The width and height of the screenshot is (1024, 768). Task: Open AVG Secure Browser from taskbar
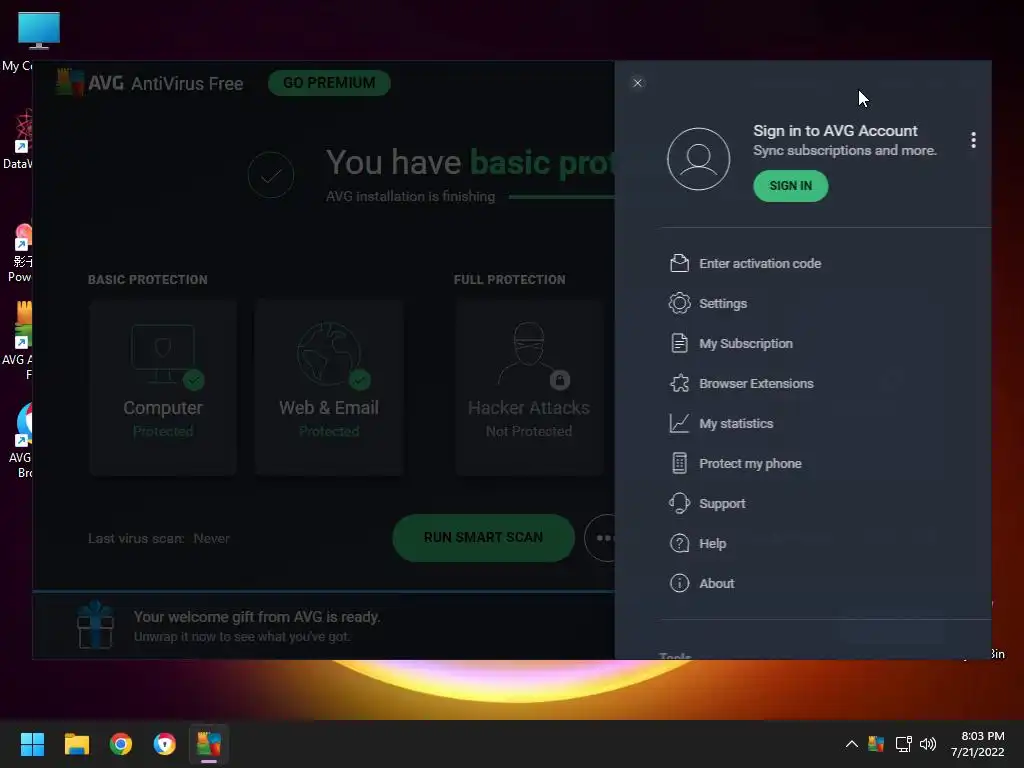click(x=165, y=744)
